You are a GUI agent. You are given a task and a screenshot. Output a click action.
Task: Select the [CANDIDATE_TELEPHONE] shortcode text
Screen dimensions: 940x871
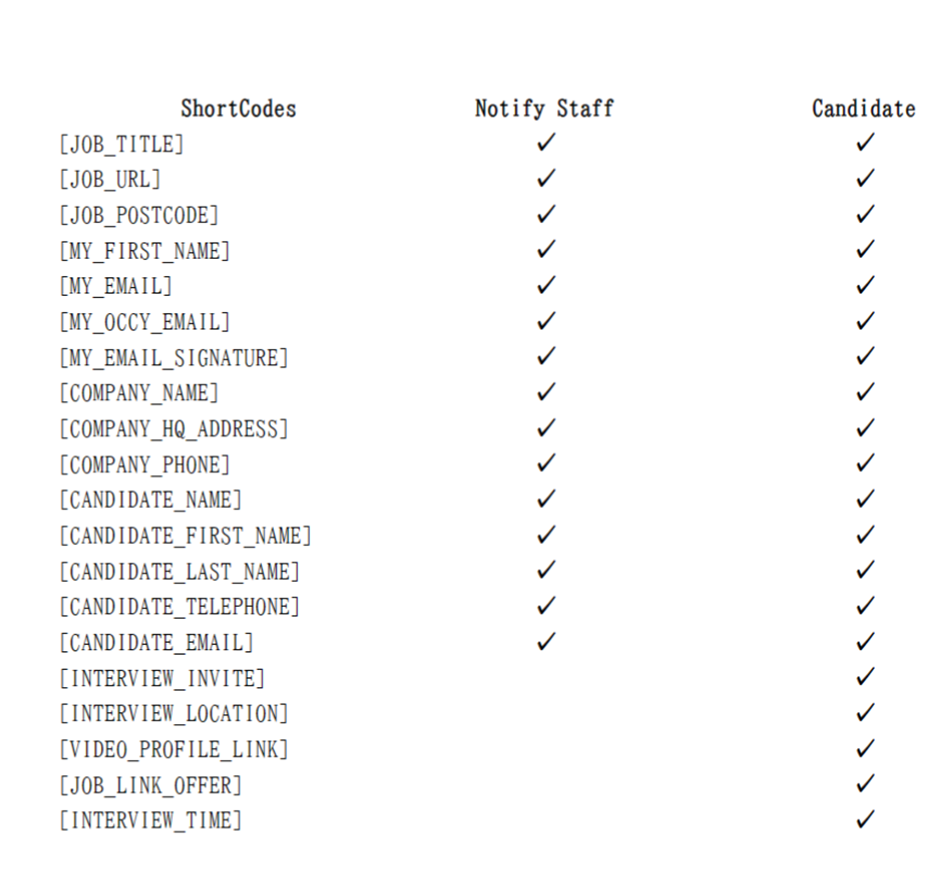click(180, 607)
